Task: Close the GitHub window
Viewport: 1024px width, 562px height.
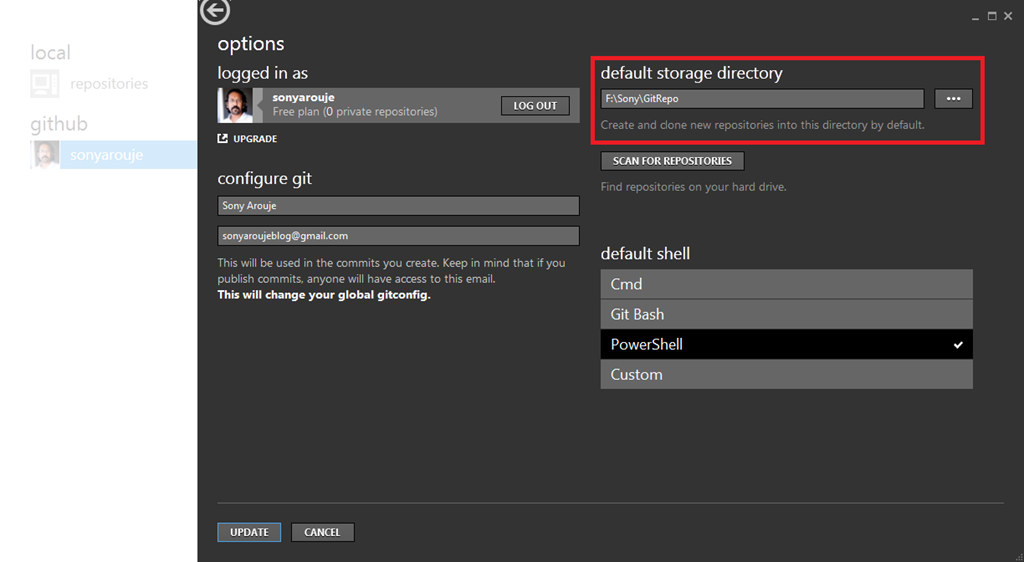Action: [1008, 16]
